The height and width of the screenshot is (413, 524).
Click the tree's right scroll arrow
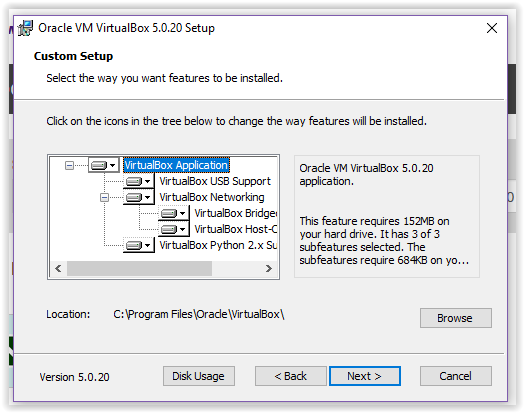pos(269,268)
